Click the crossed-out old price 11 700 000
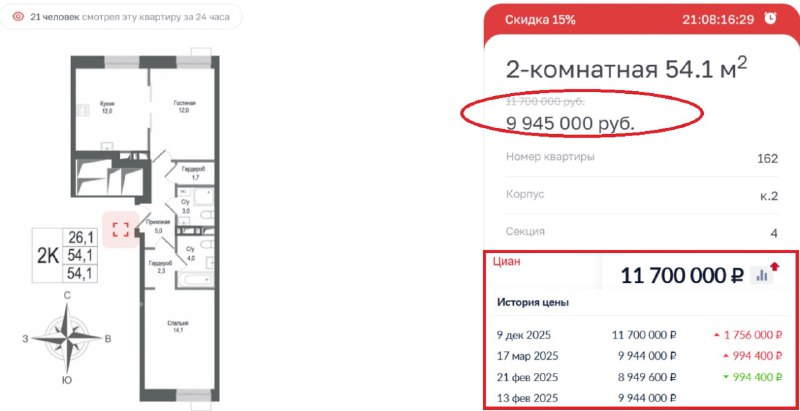 click(545, 101)
